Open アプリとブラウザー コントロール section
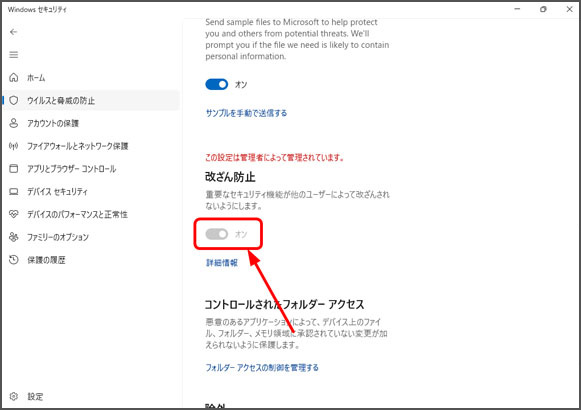 (x=91, y=169)
